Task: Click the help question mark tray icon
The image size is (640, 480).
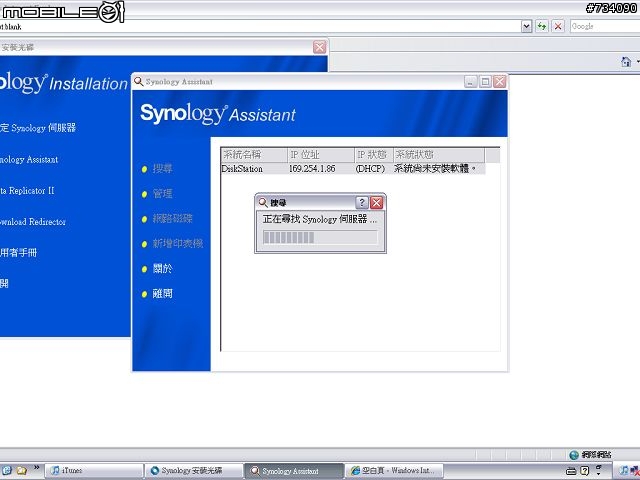Action: (584, 471)
